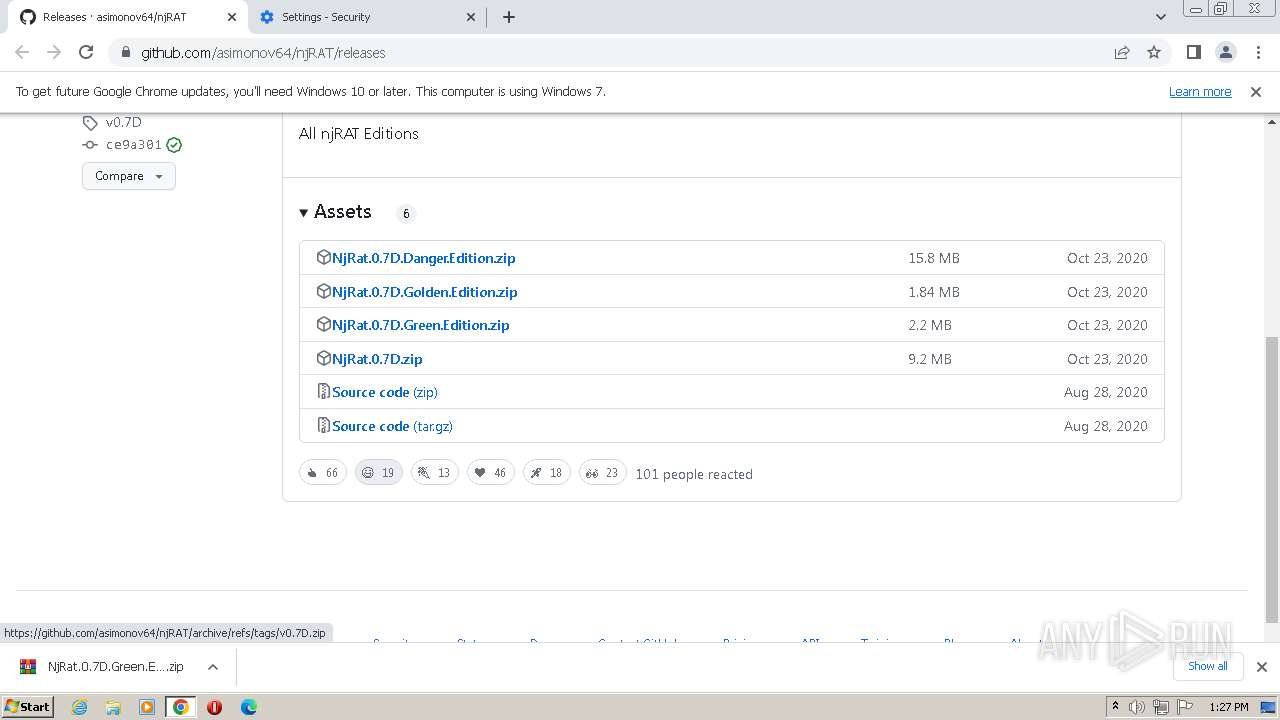Open the Opera taskbar icon
The image size is (1280, 720).
(214, 706)
